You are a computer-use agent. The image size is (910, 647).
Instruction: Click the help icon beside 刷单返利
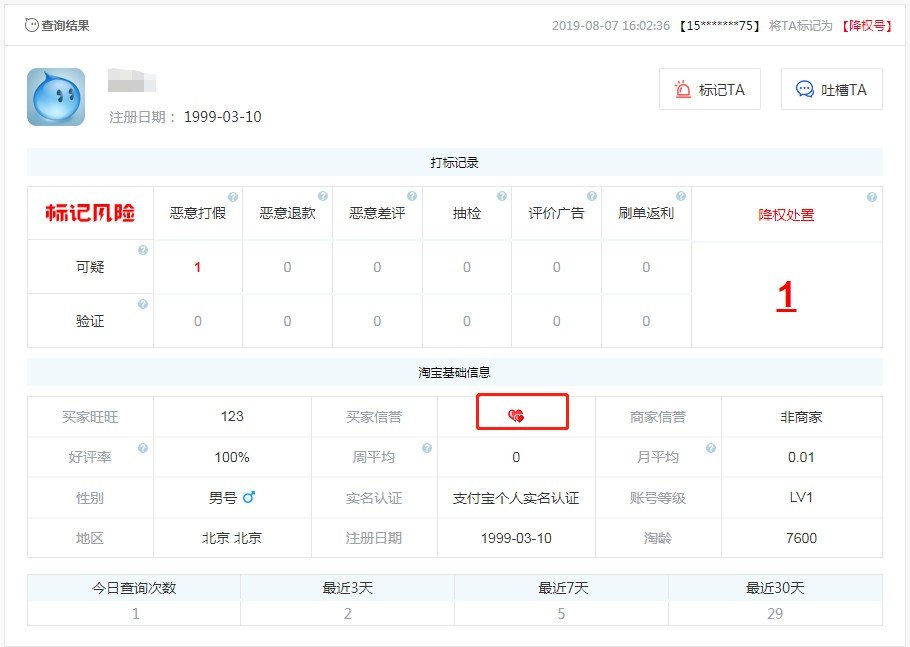[681, 197]
